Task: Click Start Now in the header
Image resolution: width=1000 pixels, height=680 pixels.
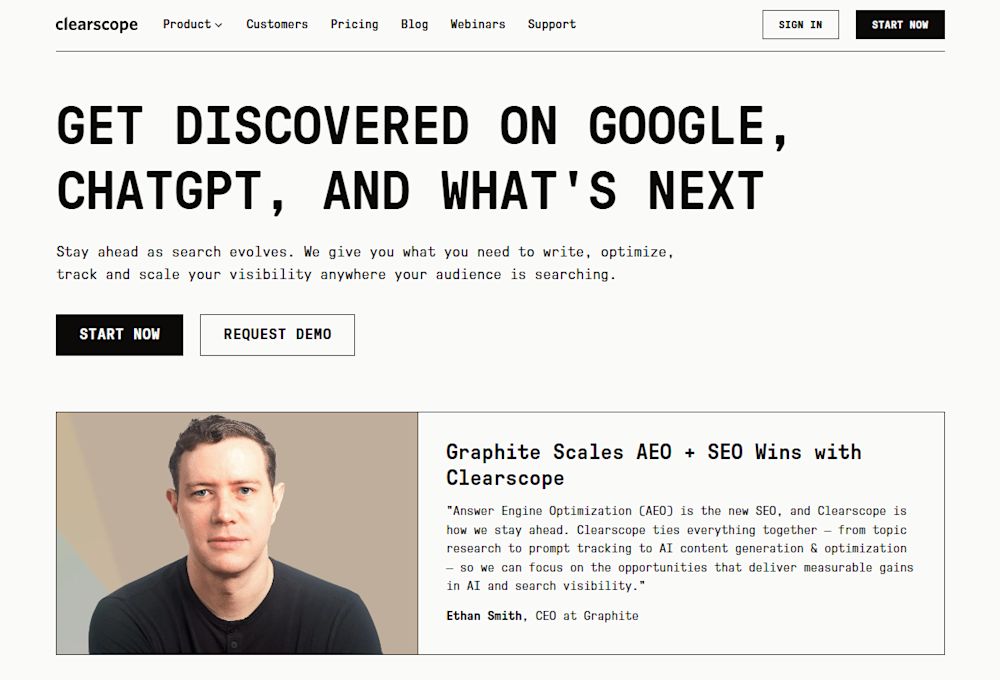Action: (900, 25)
